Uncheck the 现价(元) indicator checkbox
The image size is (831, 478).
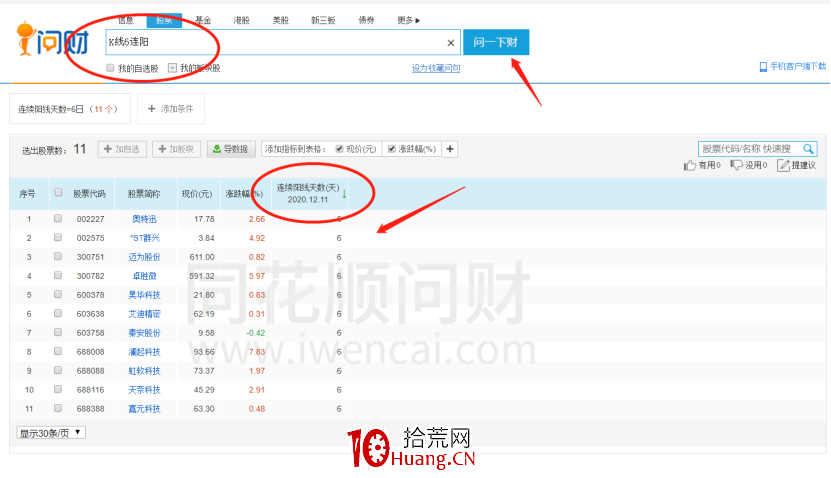click(339, 149)
